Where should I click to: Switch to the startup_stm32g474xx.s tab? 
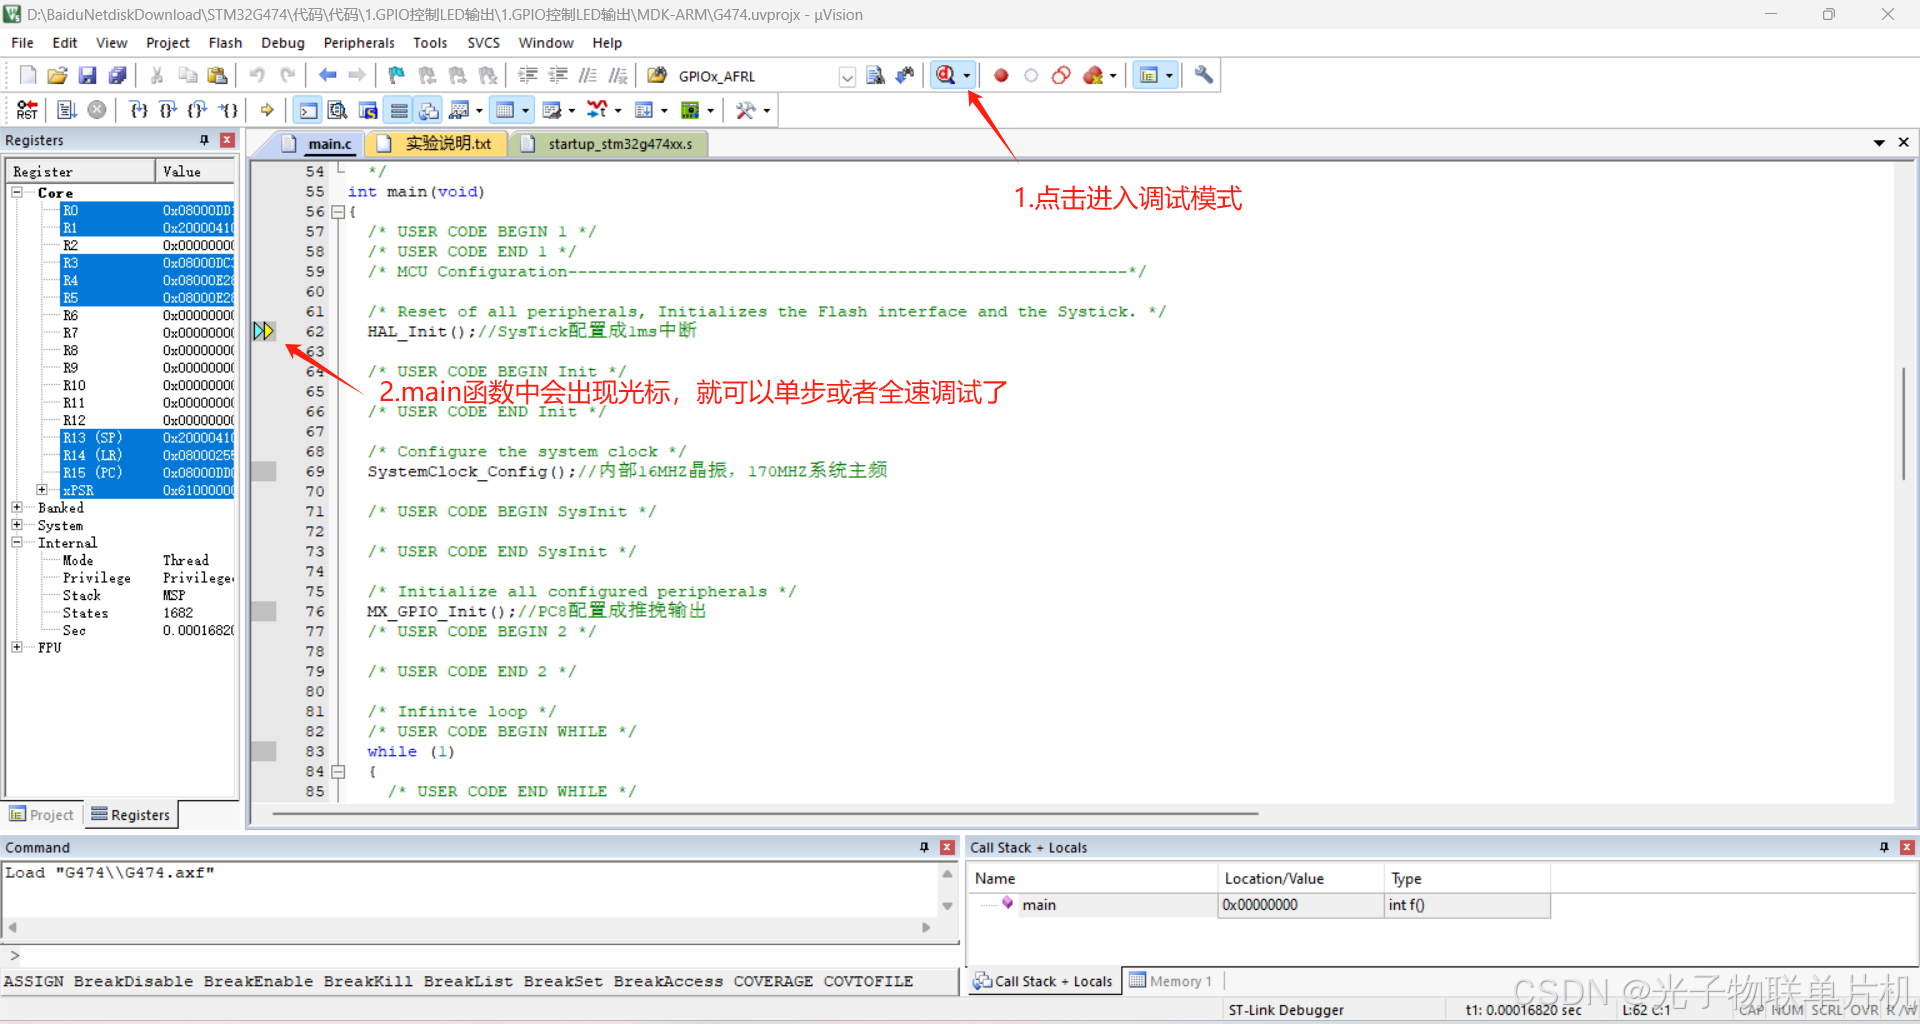[620, 143]
